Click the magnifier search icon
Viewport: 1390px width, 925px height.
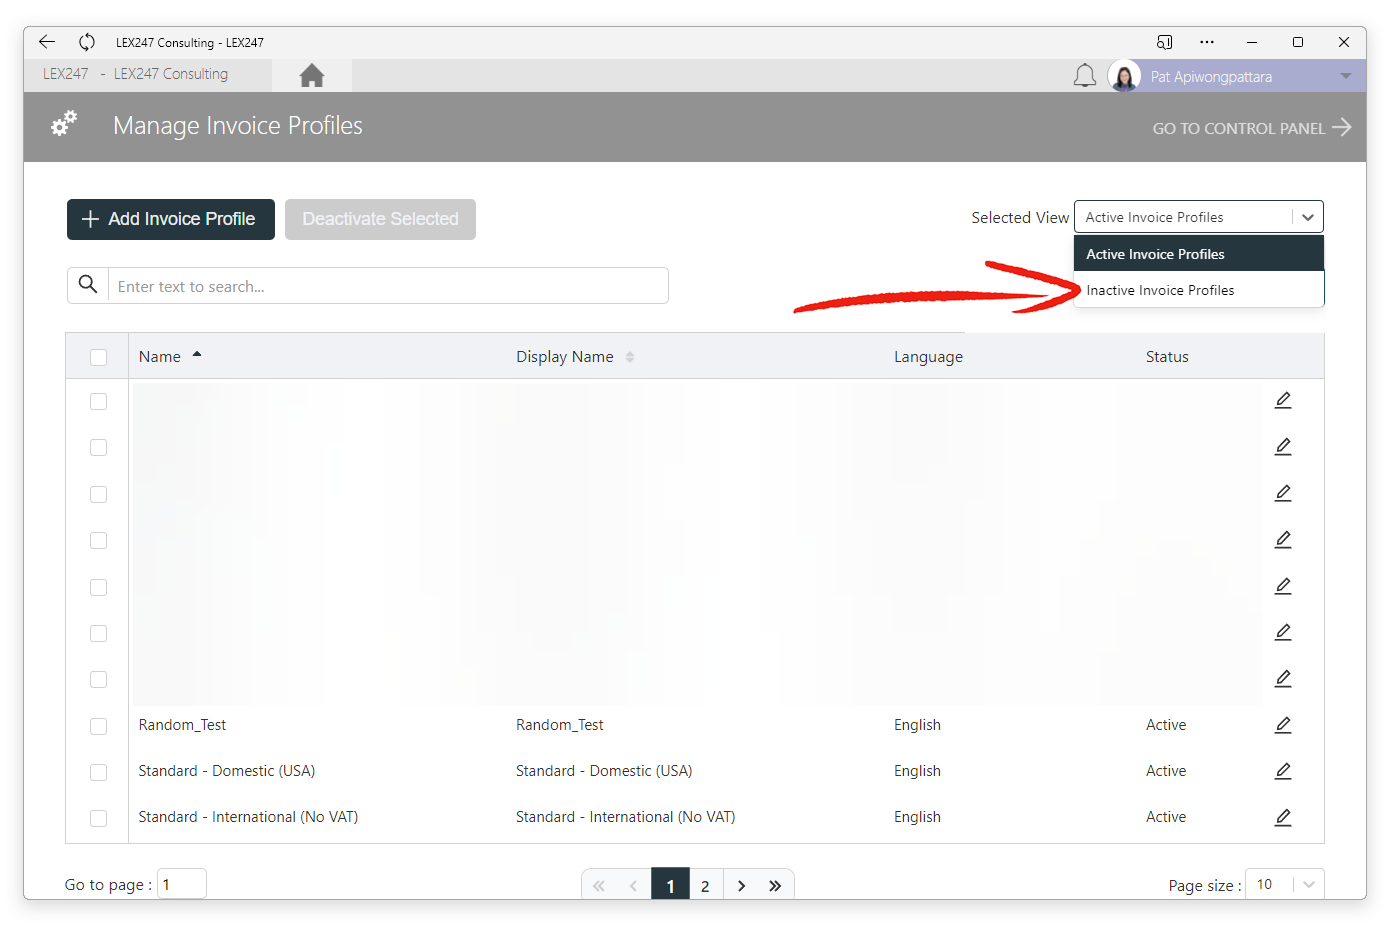(88, 285)
